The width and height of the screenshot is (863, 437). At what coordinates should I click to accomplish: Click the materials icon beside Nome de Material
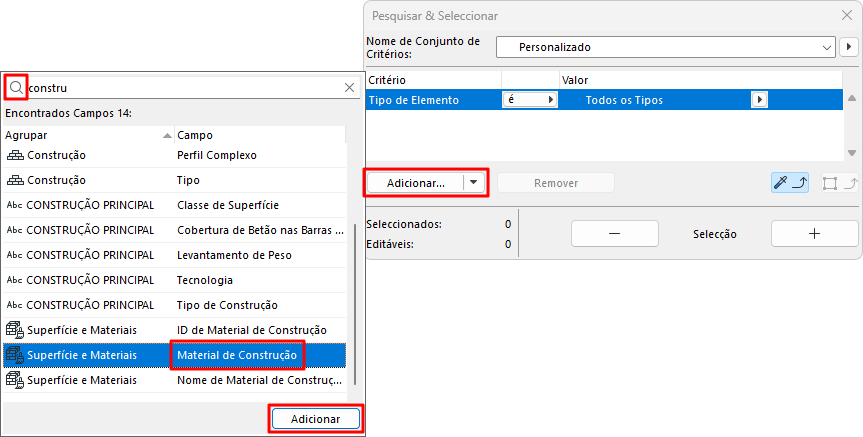tap(15, 380)
